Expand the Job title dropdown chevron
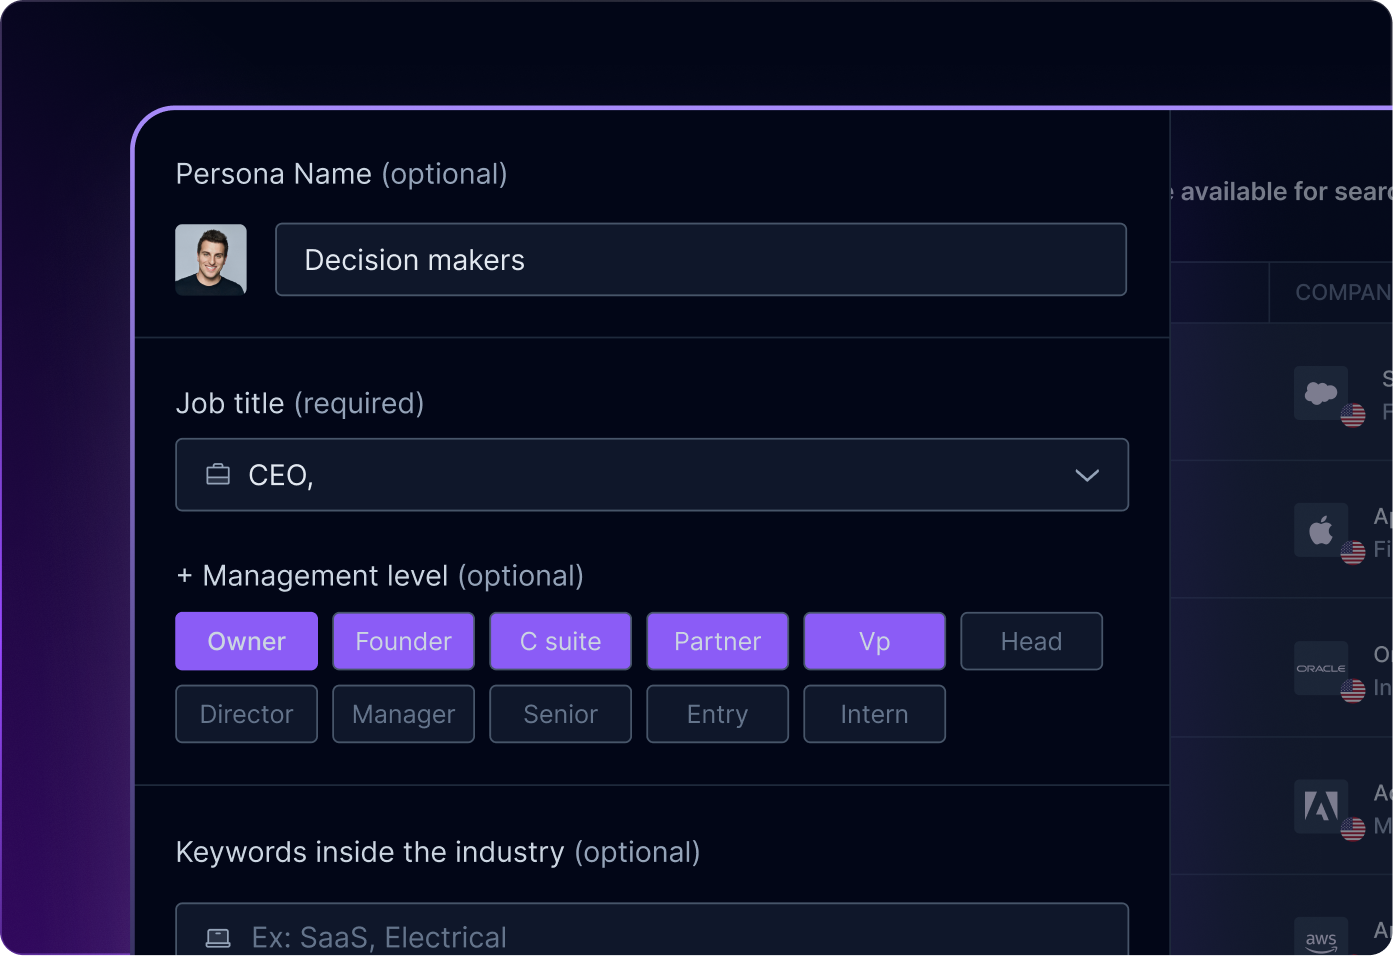Image resolution: width=1393 pixels, height=956 pixels. click(1086, 475)
